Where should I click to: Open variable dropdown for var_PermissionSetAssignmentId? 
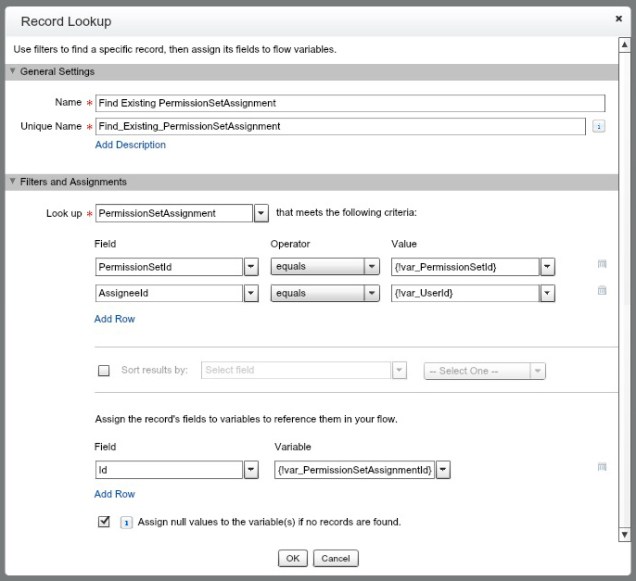pos(443,469)
